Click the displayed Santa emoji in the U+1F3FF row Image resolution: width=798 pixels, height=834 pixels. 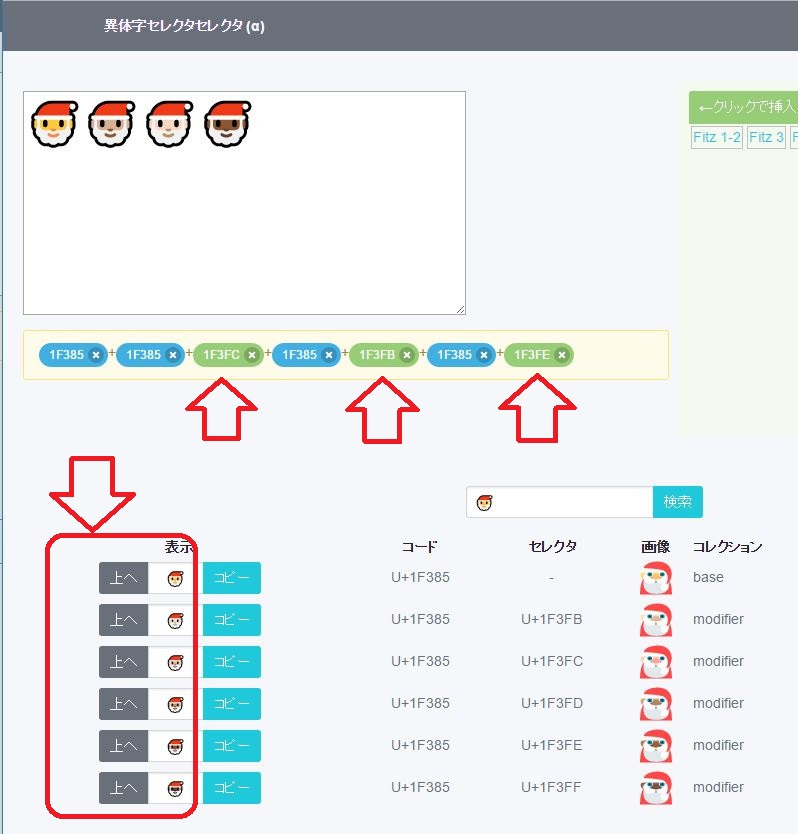176,788
